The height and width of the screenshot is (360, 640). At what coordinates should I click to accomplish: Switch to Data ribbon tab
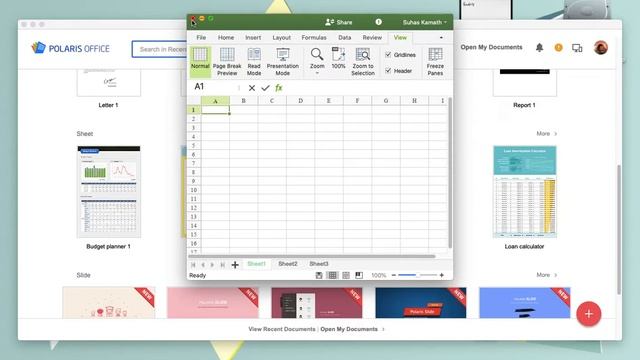[344, 38]
